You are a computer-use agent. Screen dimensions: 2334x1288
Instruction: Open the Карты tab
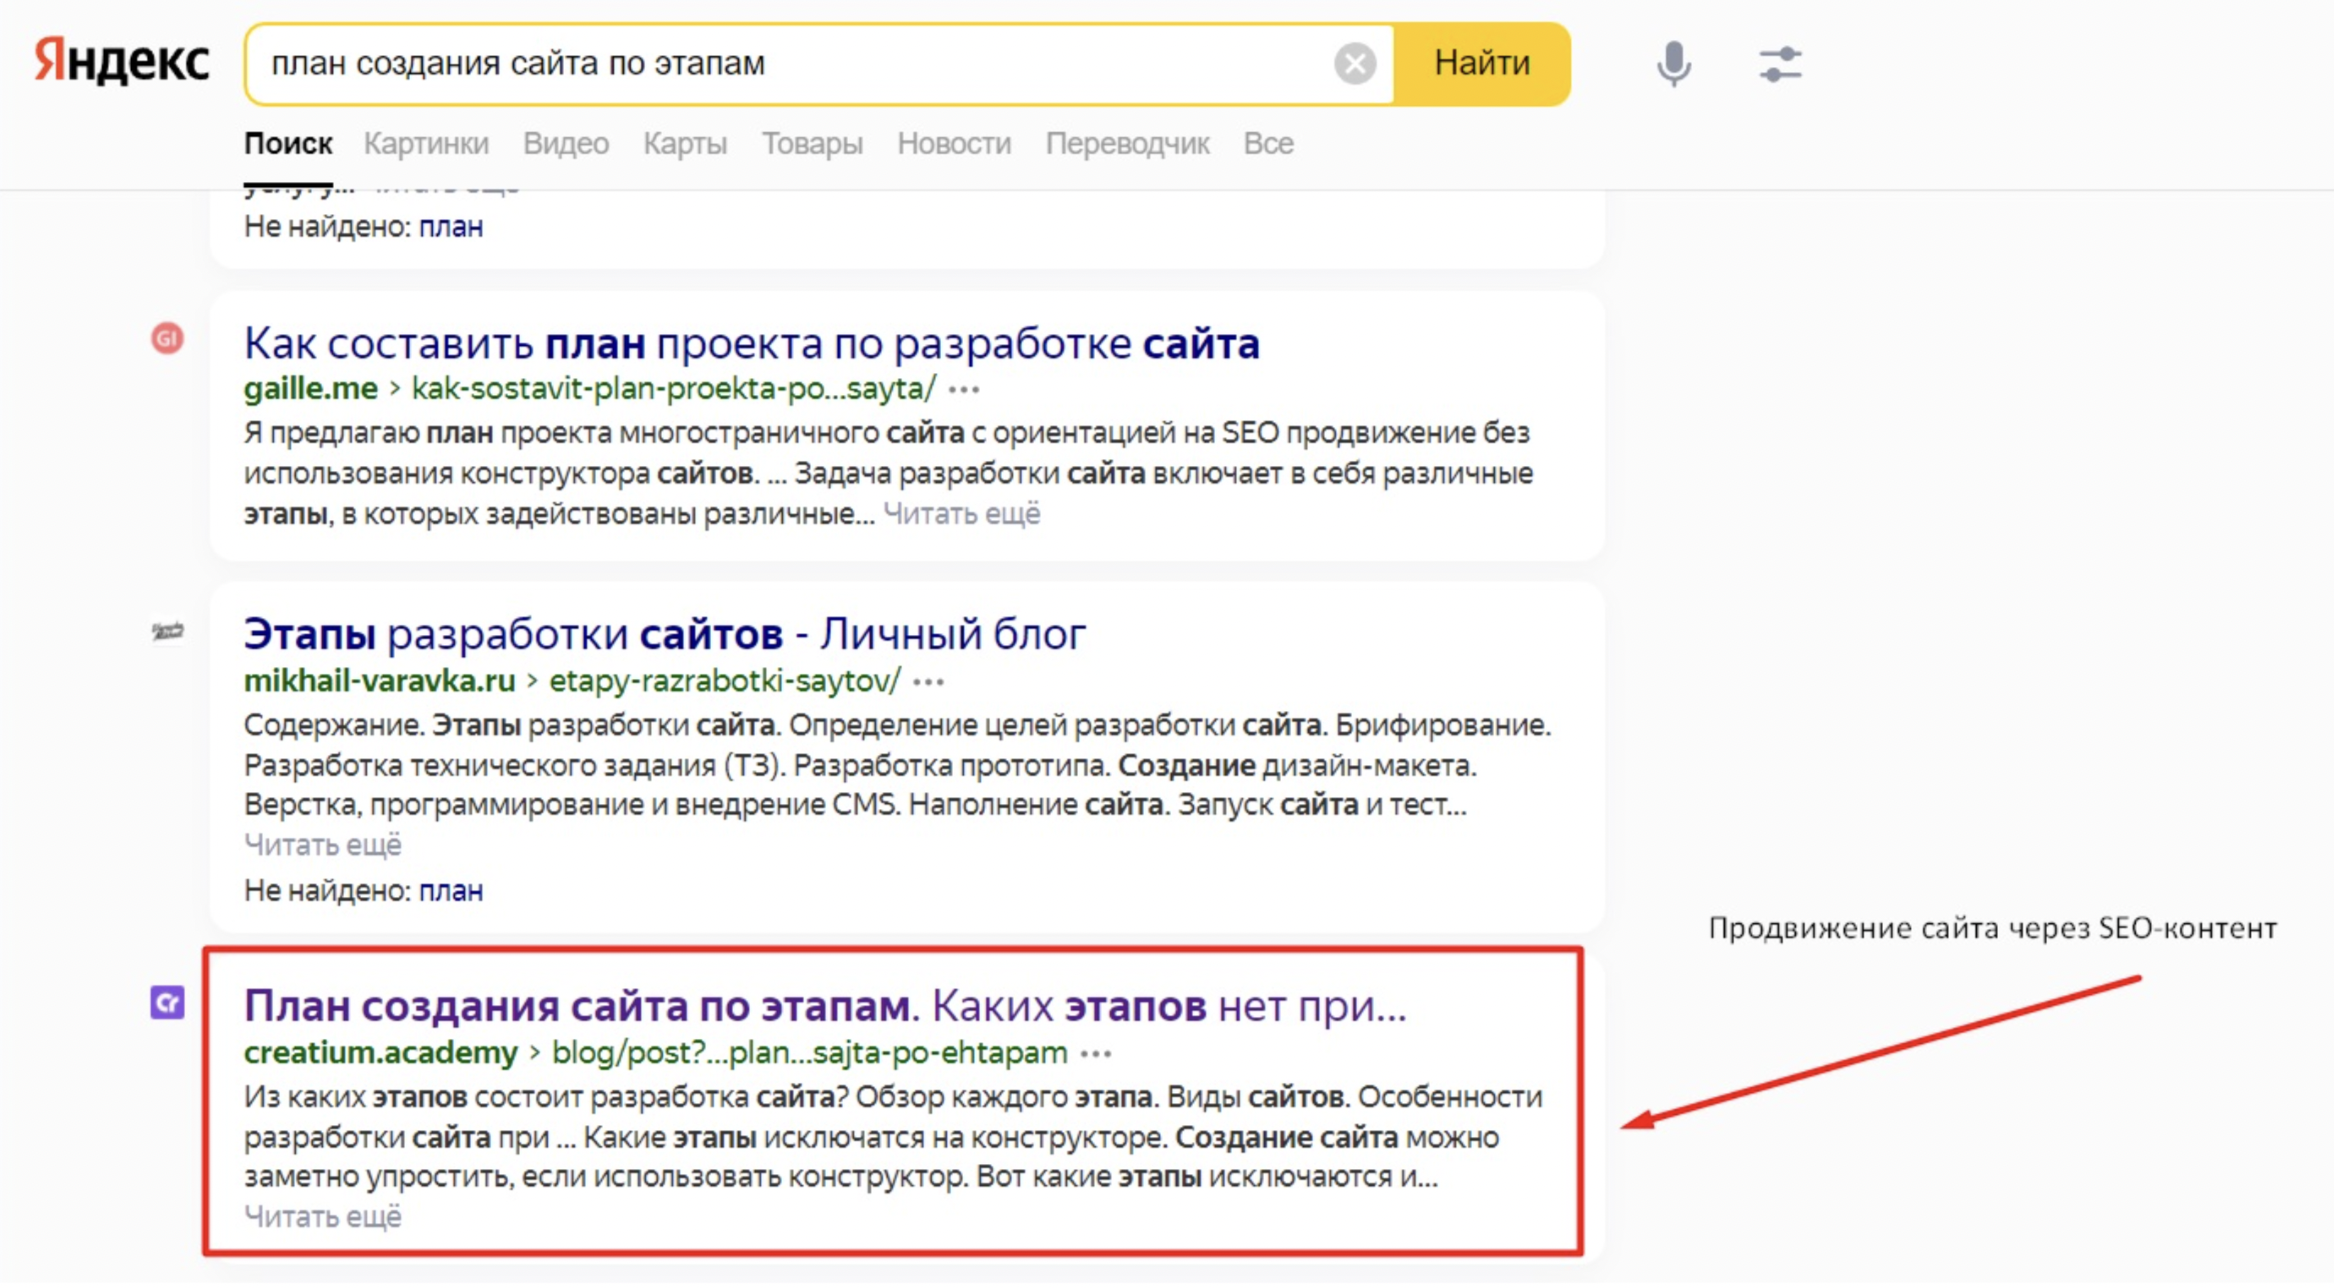point(685,144)
